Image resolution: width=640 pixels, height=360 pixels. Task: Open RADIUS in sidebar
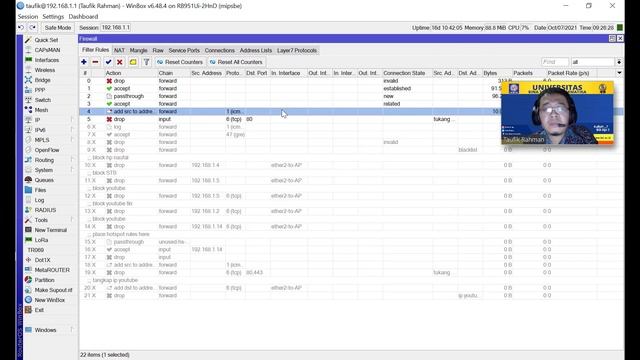coord(45,210)
